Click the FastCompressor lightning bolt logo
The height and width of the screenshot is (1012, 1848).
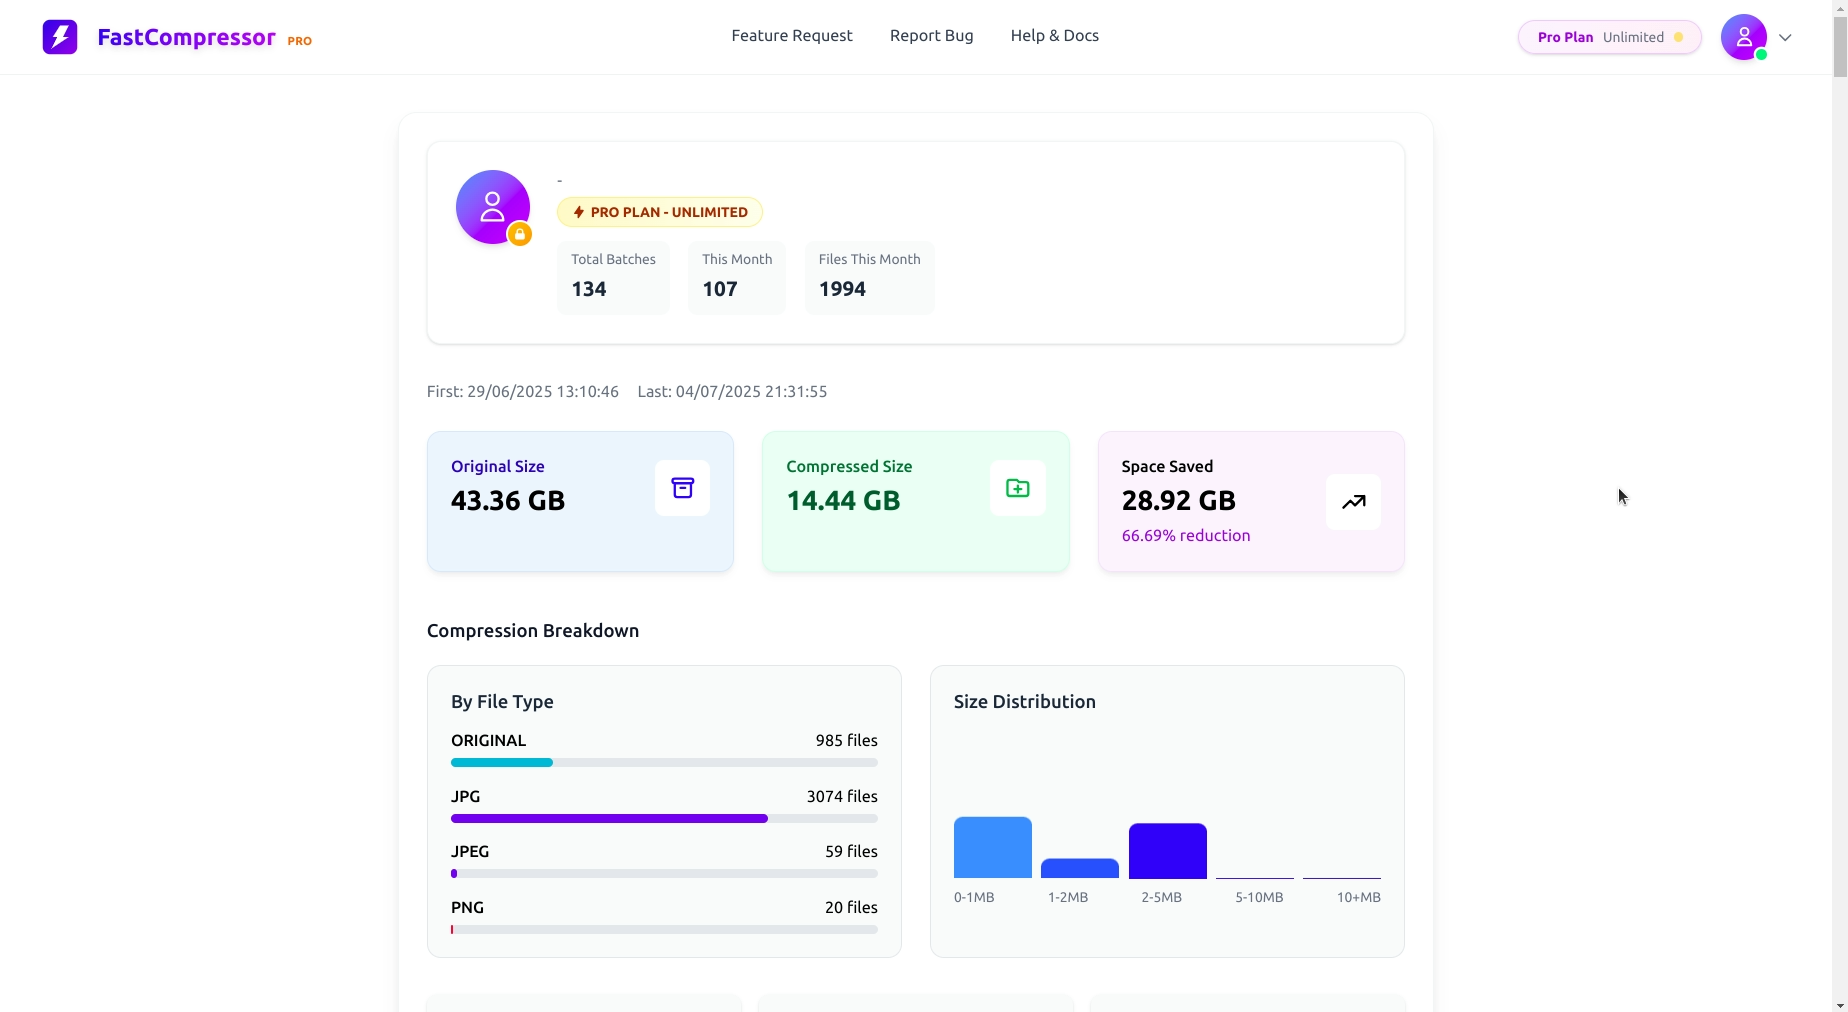tap(60, 37)
